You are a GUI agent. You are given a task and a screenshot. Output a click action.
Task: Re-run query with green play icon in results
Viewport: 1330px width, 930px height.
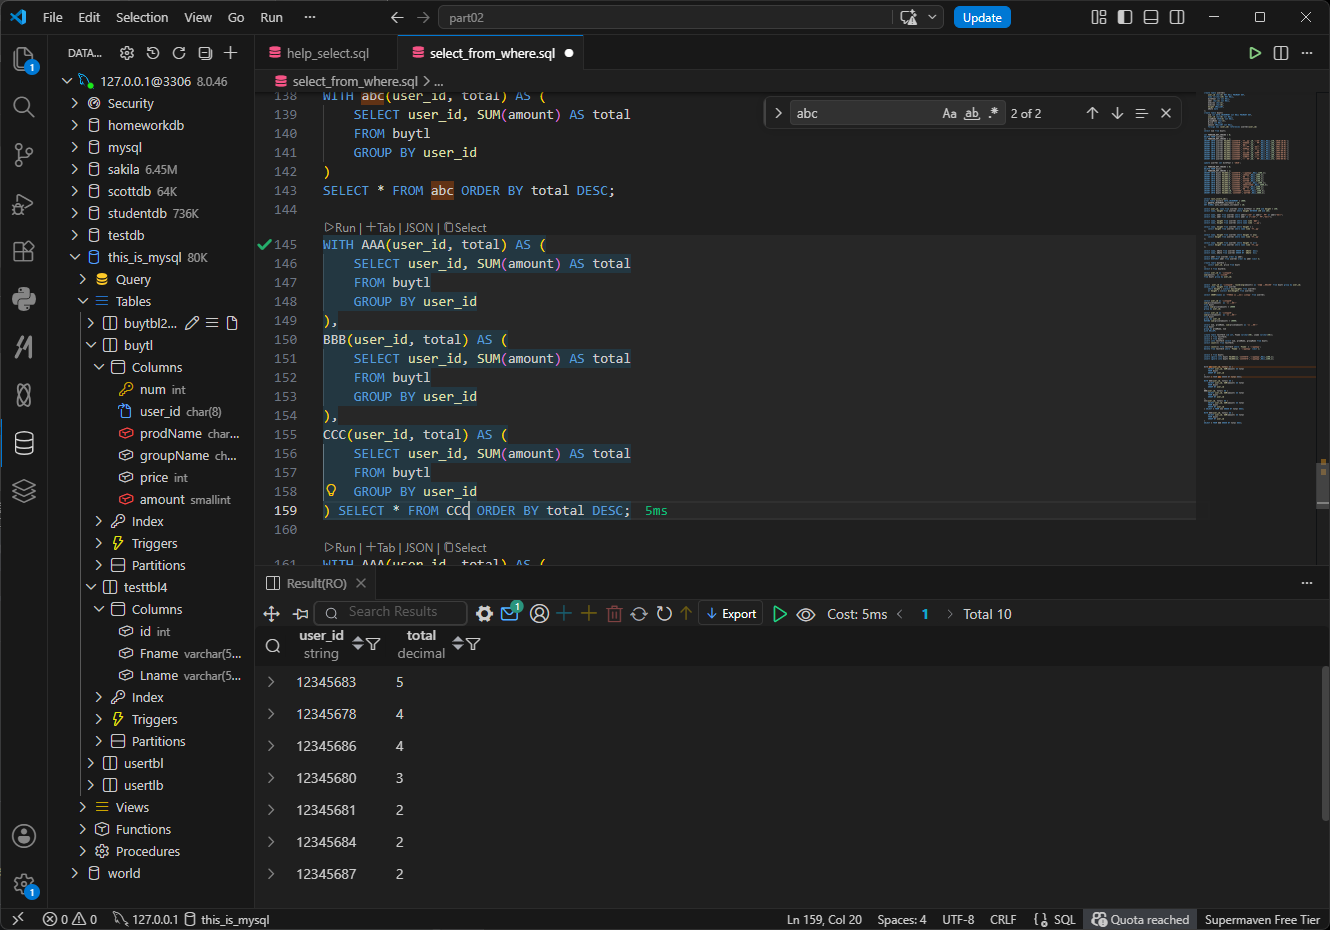coord(780,614)
